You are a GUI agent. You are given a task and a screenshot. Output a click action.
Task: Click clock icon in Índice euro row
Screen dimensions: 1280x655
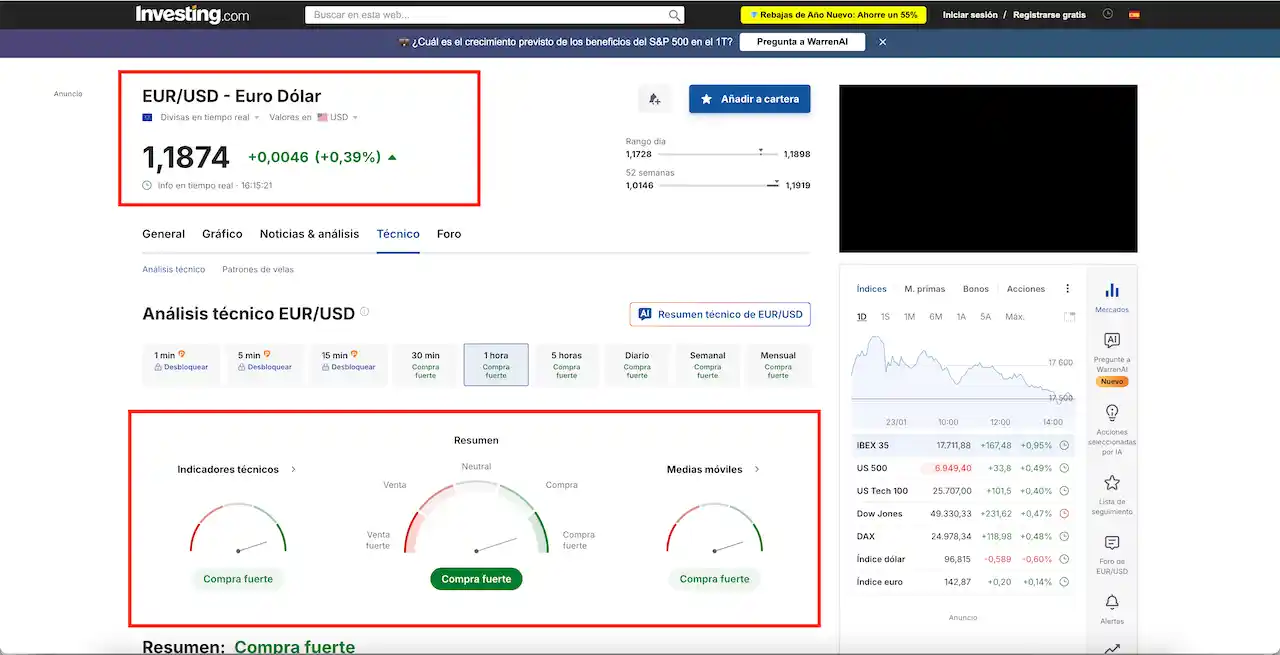tap(1064, 582)
